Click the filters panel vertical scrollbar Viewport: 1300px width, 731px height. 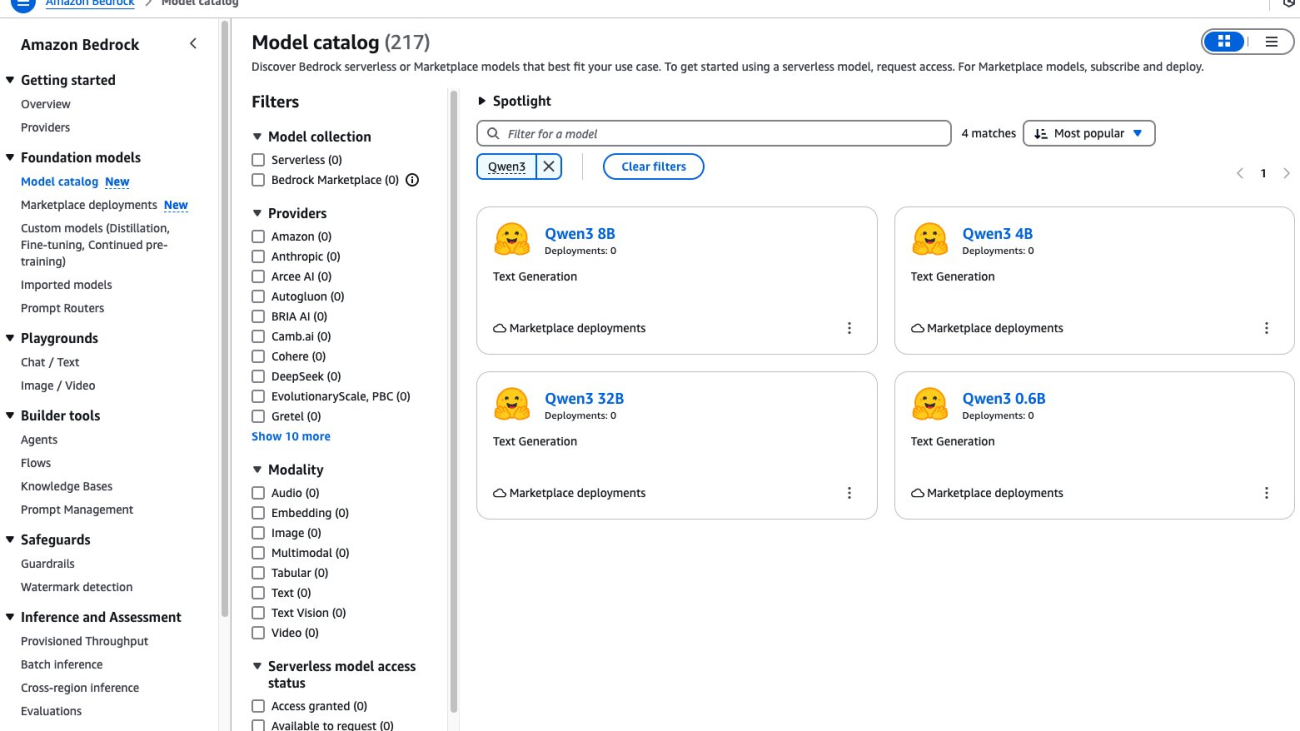click(455, 400)
